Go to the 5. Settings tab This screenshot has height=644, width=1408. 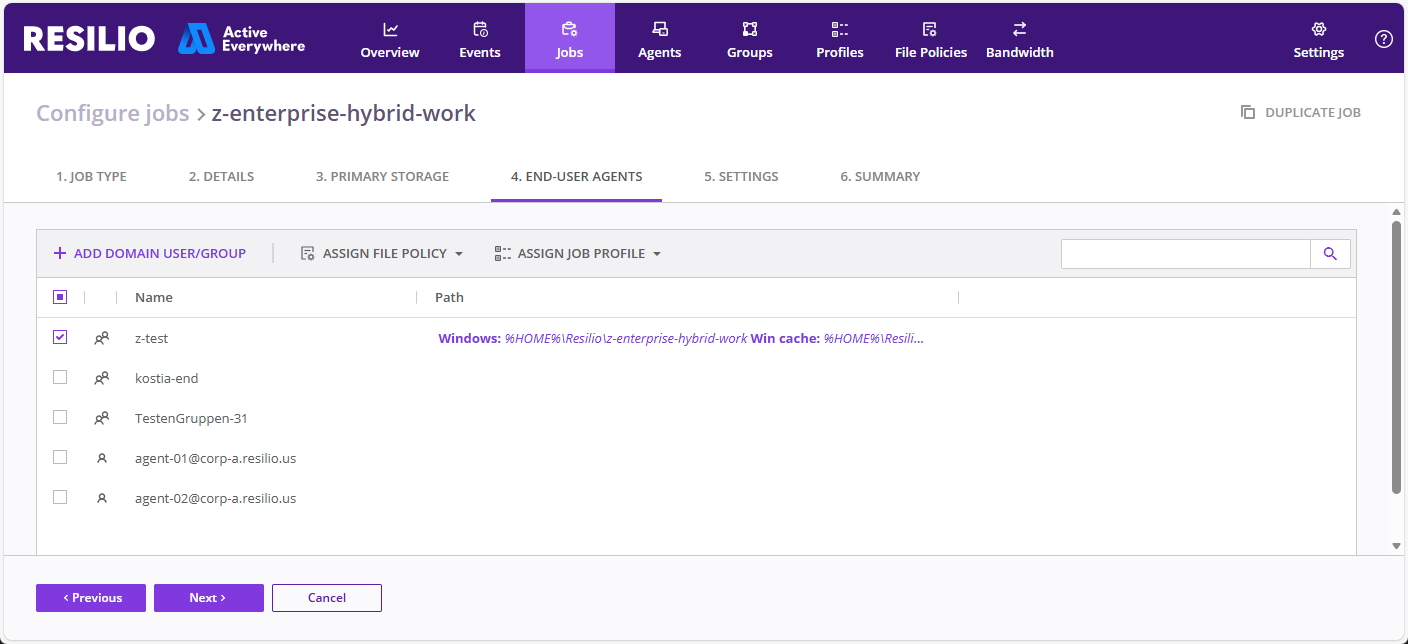pos(741,176)
